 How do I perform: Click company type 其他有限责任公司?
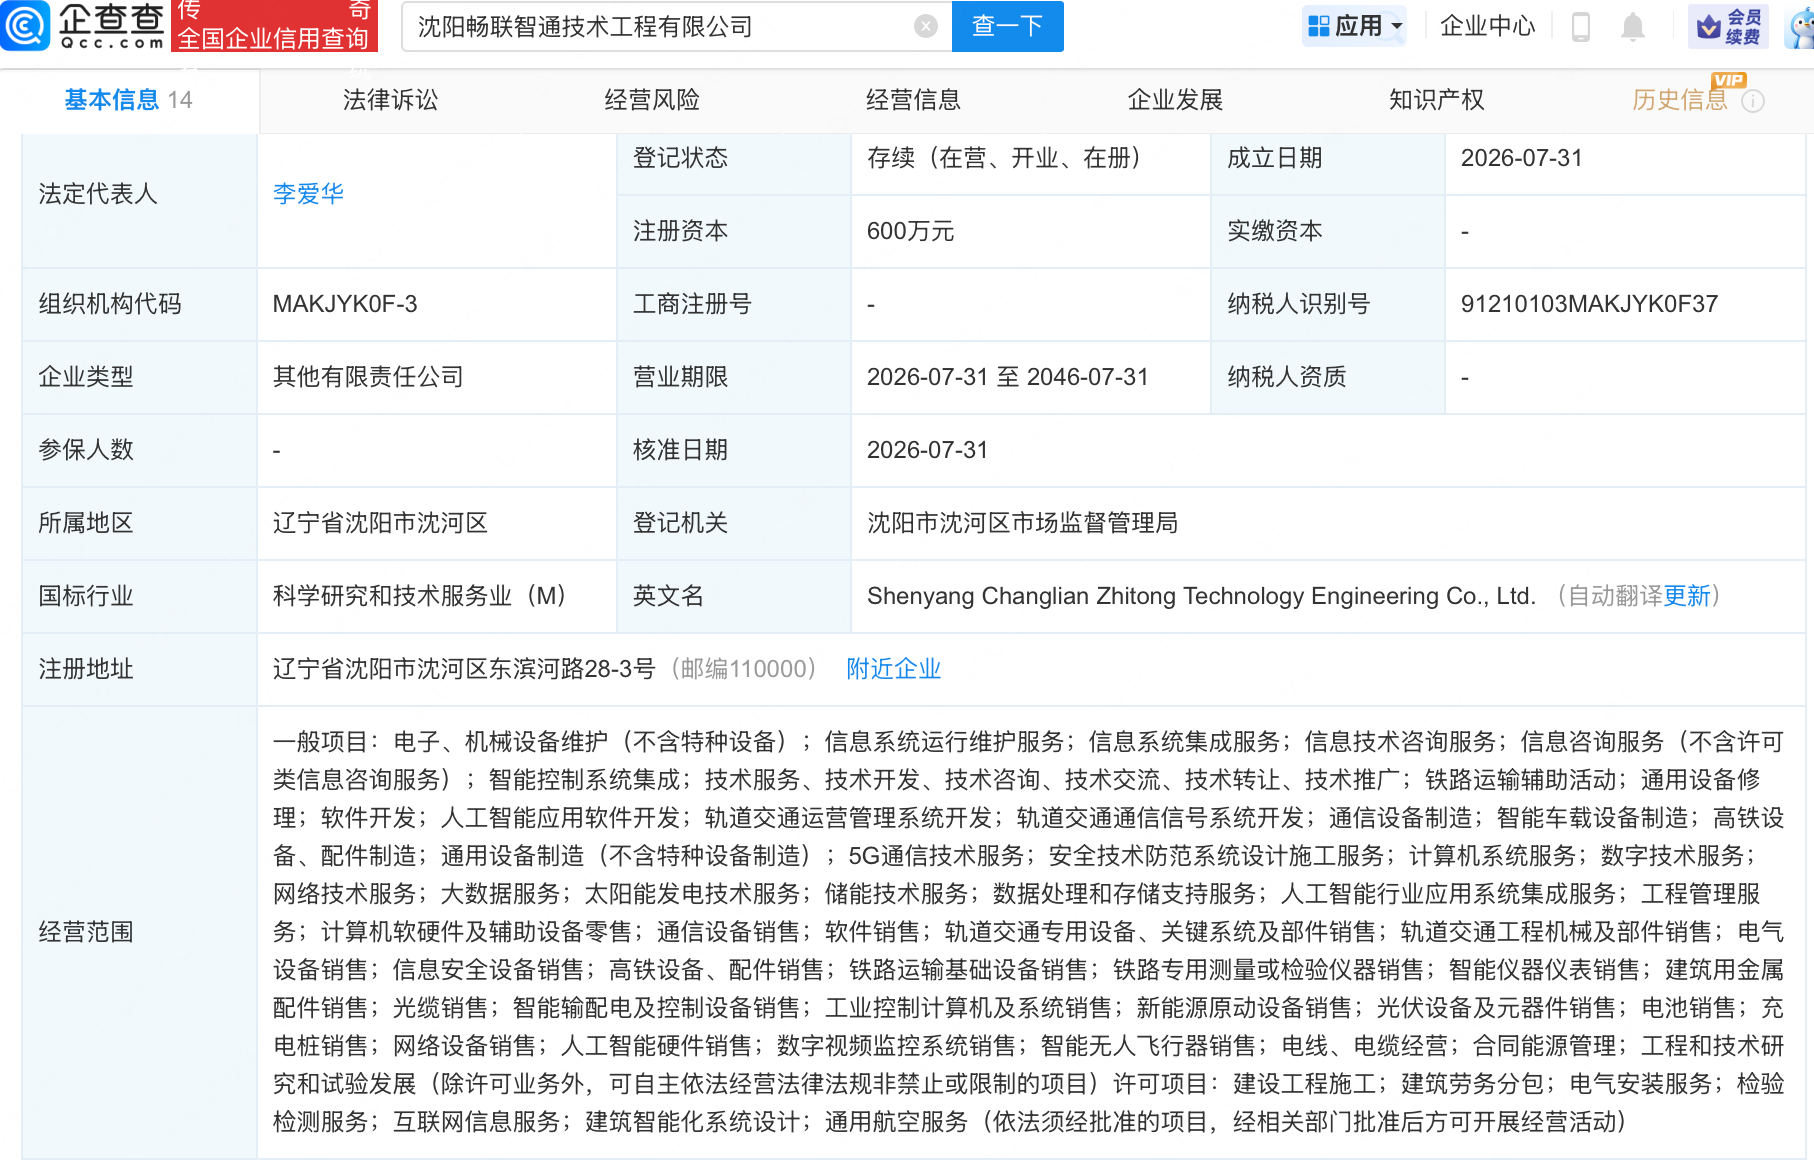(x=368, y=377)
